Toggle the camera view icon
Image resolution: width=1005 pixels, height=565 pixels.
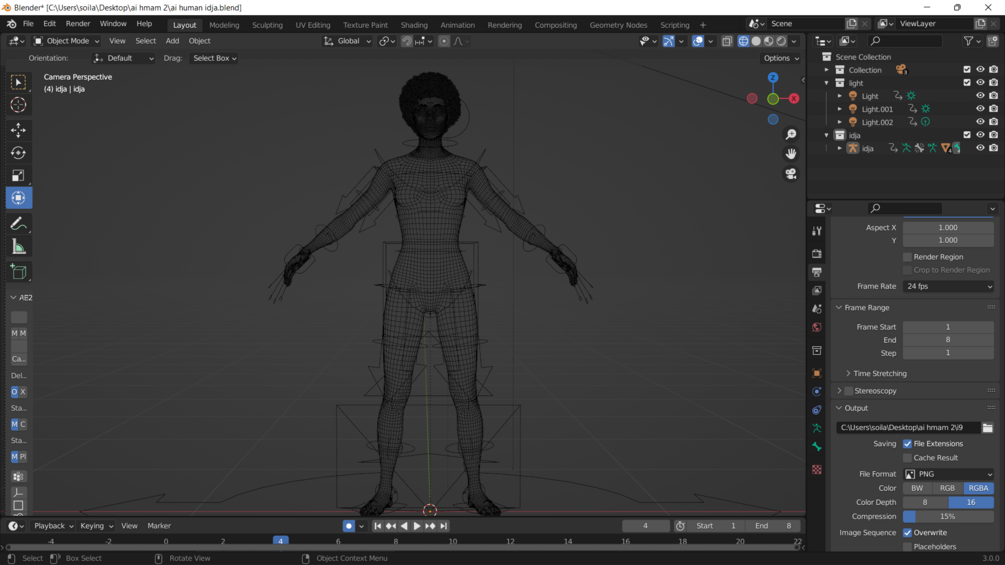click(790, 174)
